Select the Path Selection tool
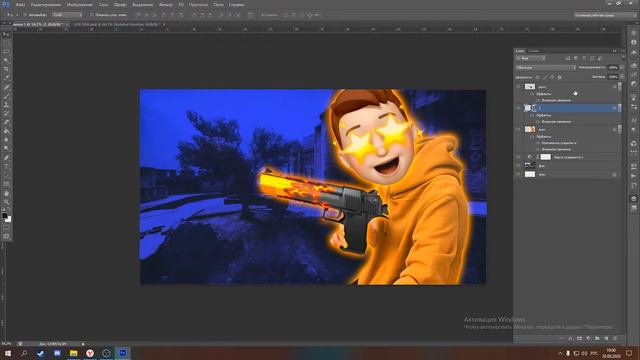 point(6,176)
